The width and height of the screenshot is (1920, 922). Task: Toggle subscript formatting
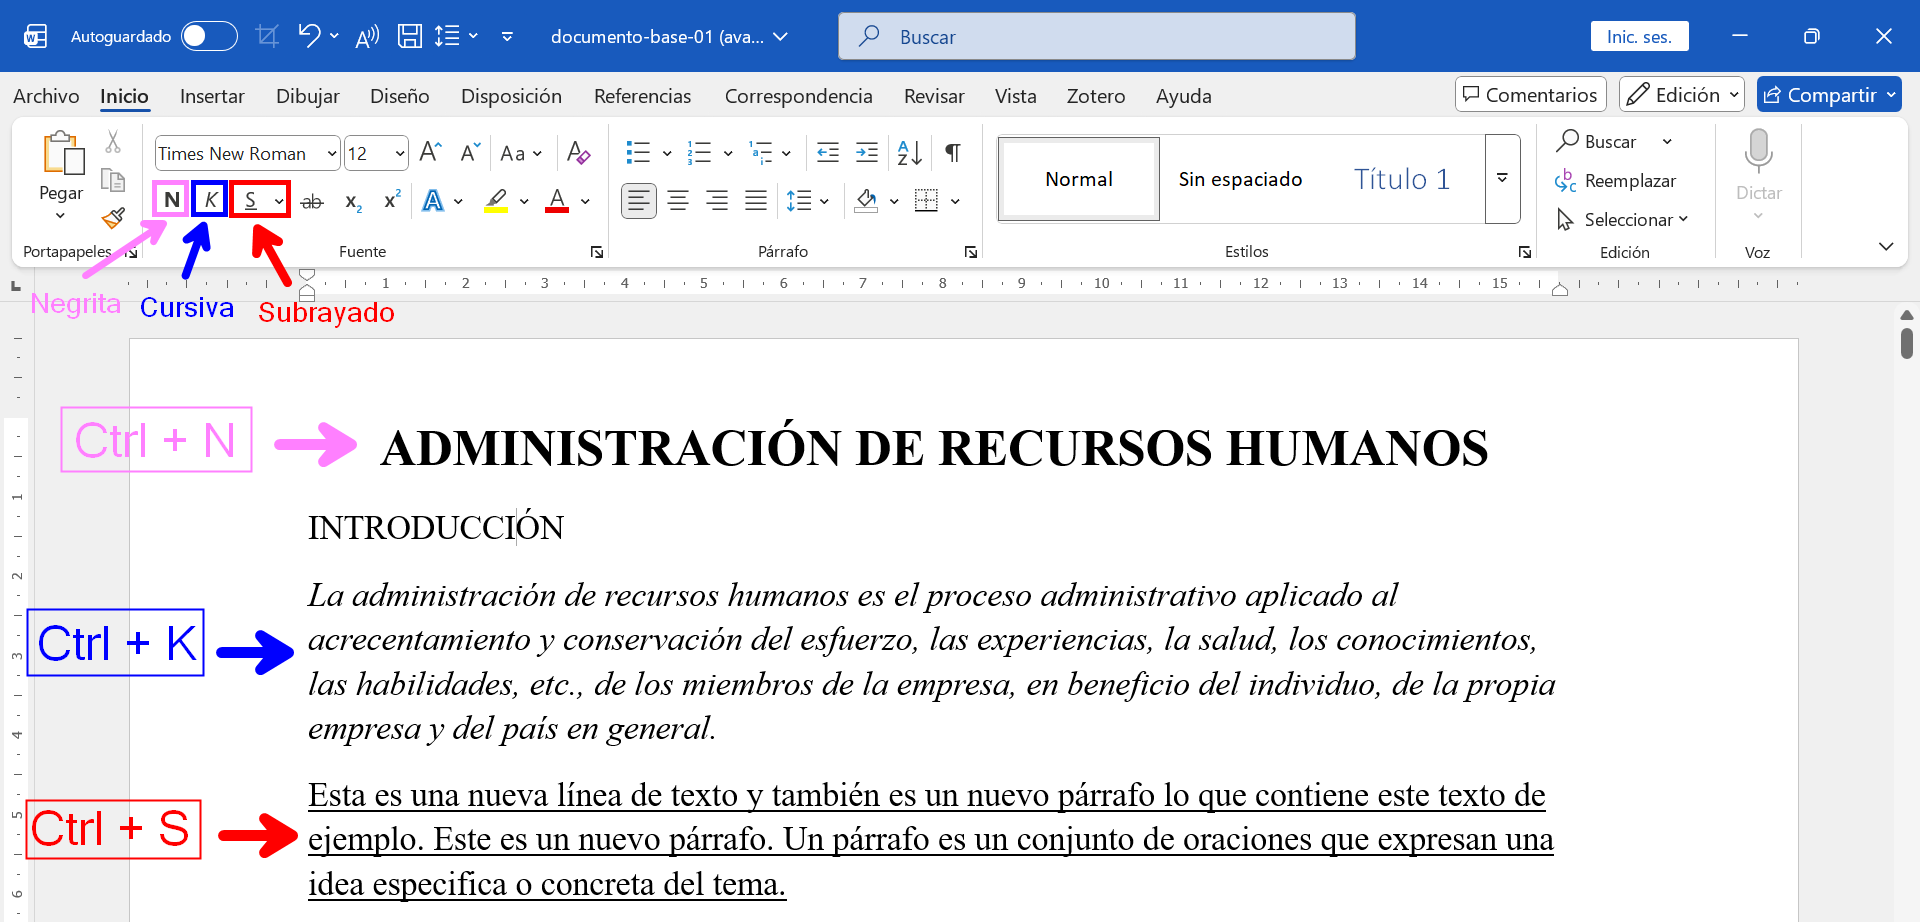(x=351, y=201)
